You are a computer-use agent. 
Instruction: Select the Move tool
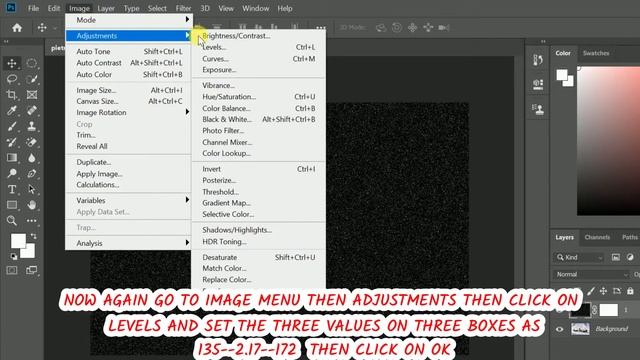[12, 63]
